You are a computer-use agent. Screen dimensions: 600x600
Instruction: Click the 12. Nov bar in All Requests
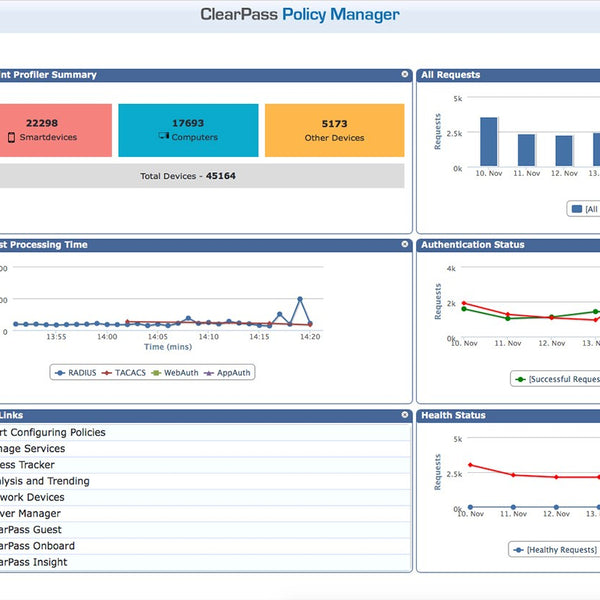(564, 151)
